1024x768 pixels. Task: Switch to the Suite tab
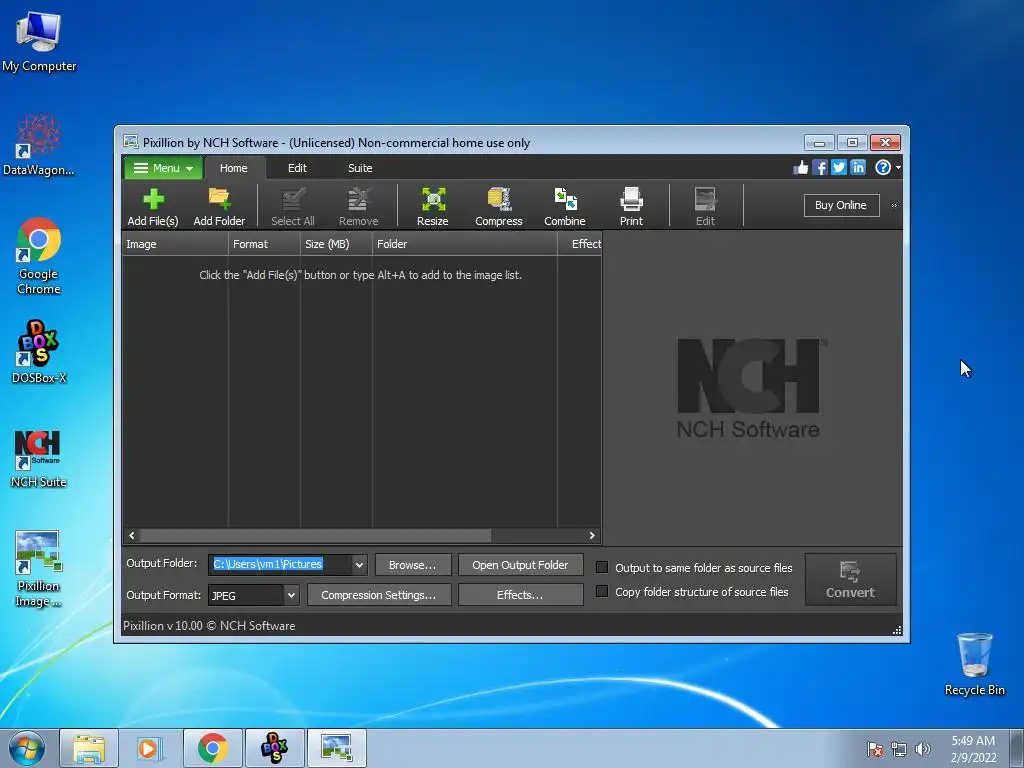[360, 168]
